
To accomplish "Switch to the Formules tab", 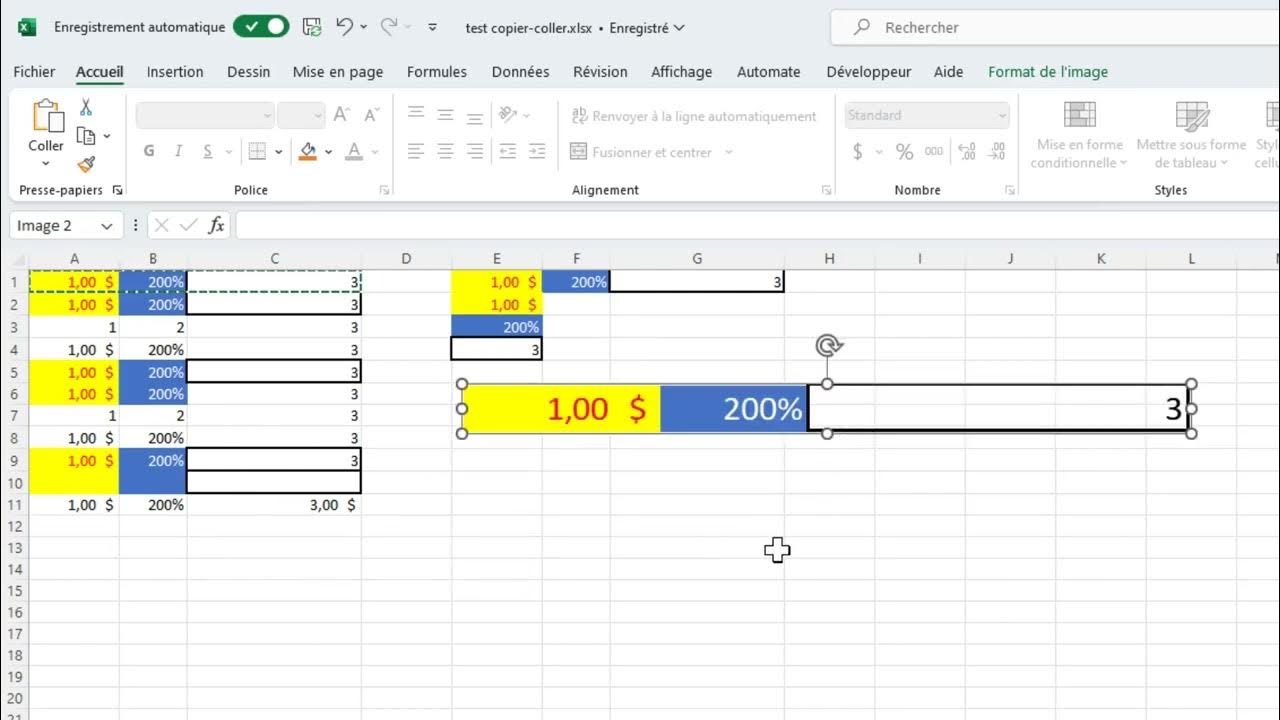I will tap(437, 72).
